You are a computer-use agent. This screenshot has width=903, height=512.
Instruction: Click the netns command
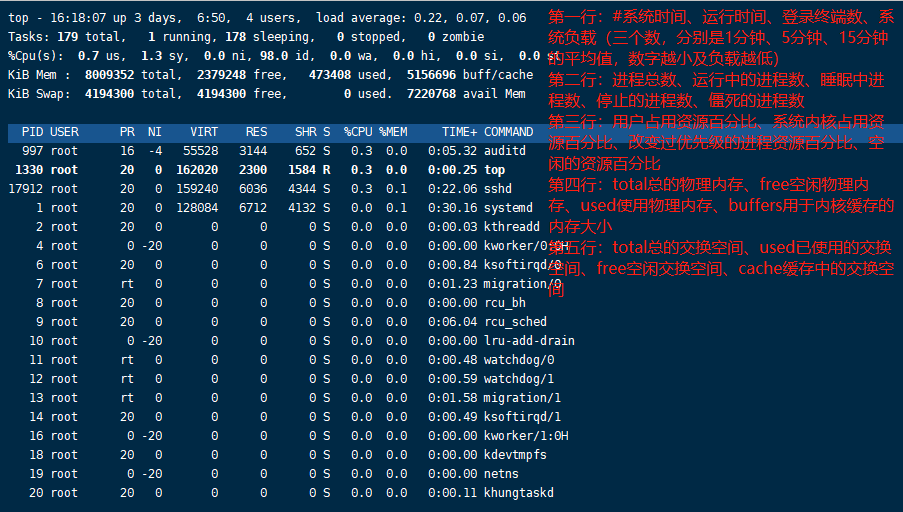pos(502,474)
